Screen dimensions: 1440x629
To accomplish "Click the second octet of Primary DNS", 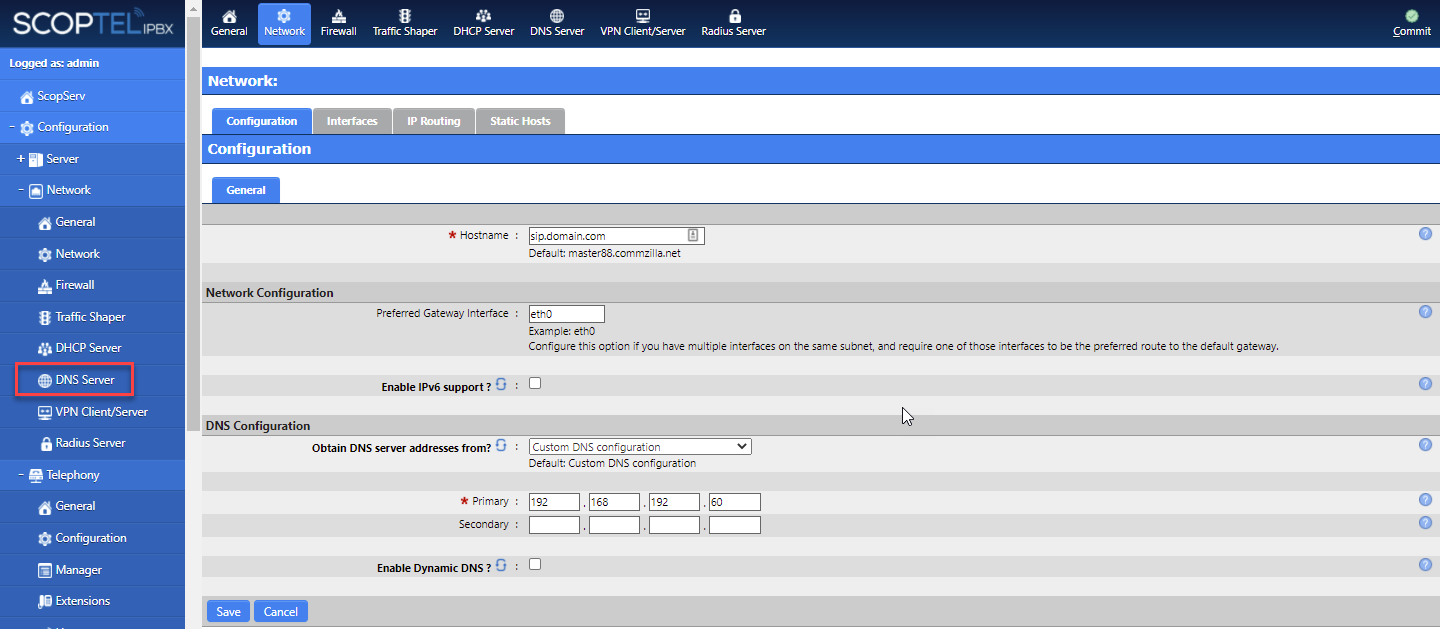I will pos(615,502).
